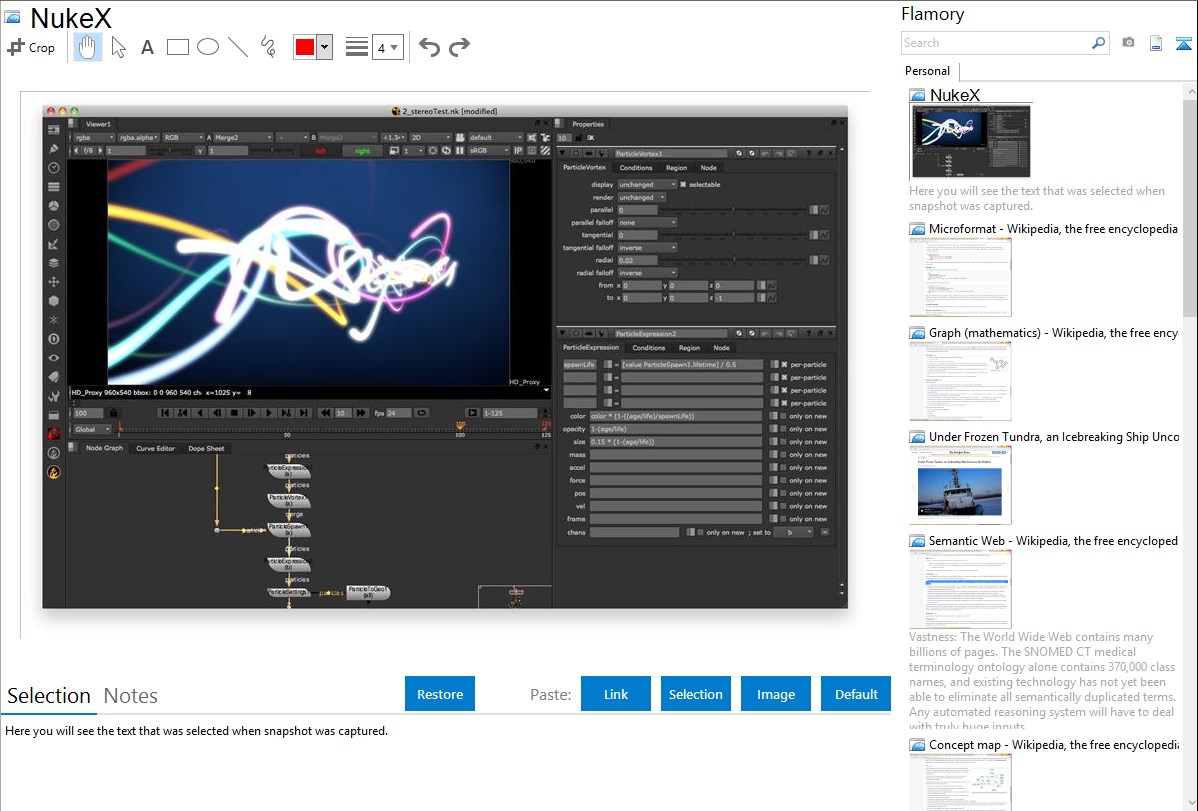The height and width of the screenshot is (811, 1198).
Task: Undo the last annotation
Action: 429,47
